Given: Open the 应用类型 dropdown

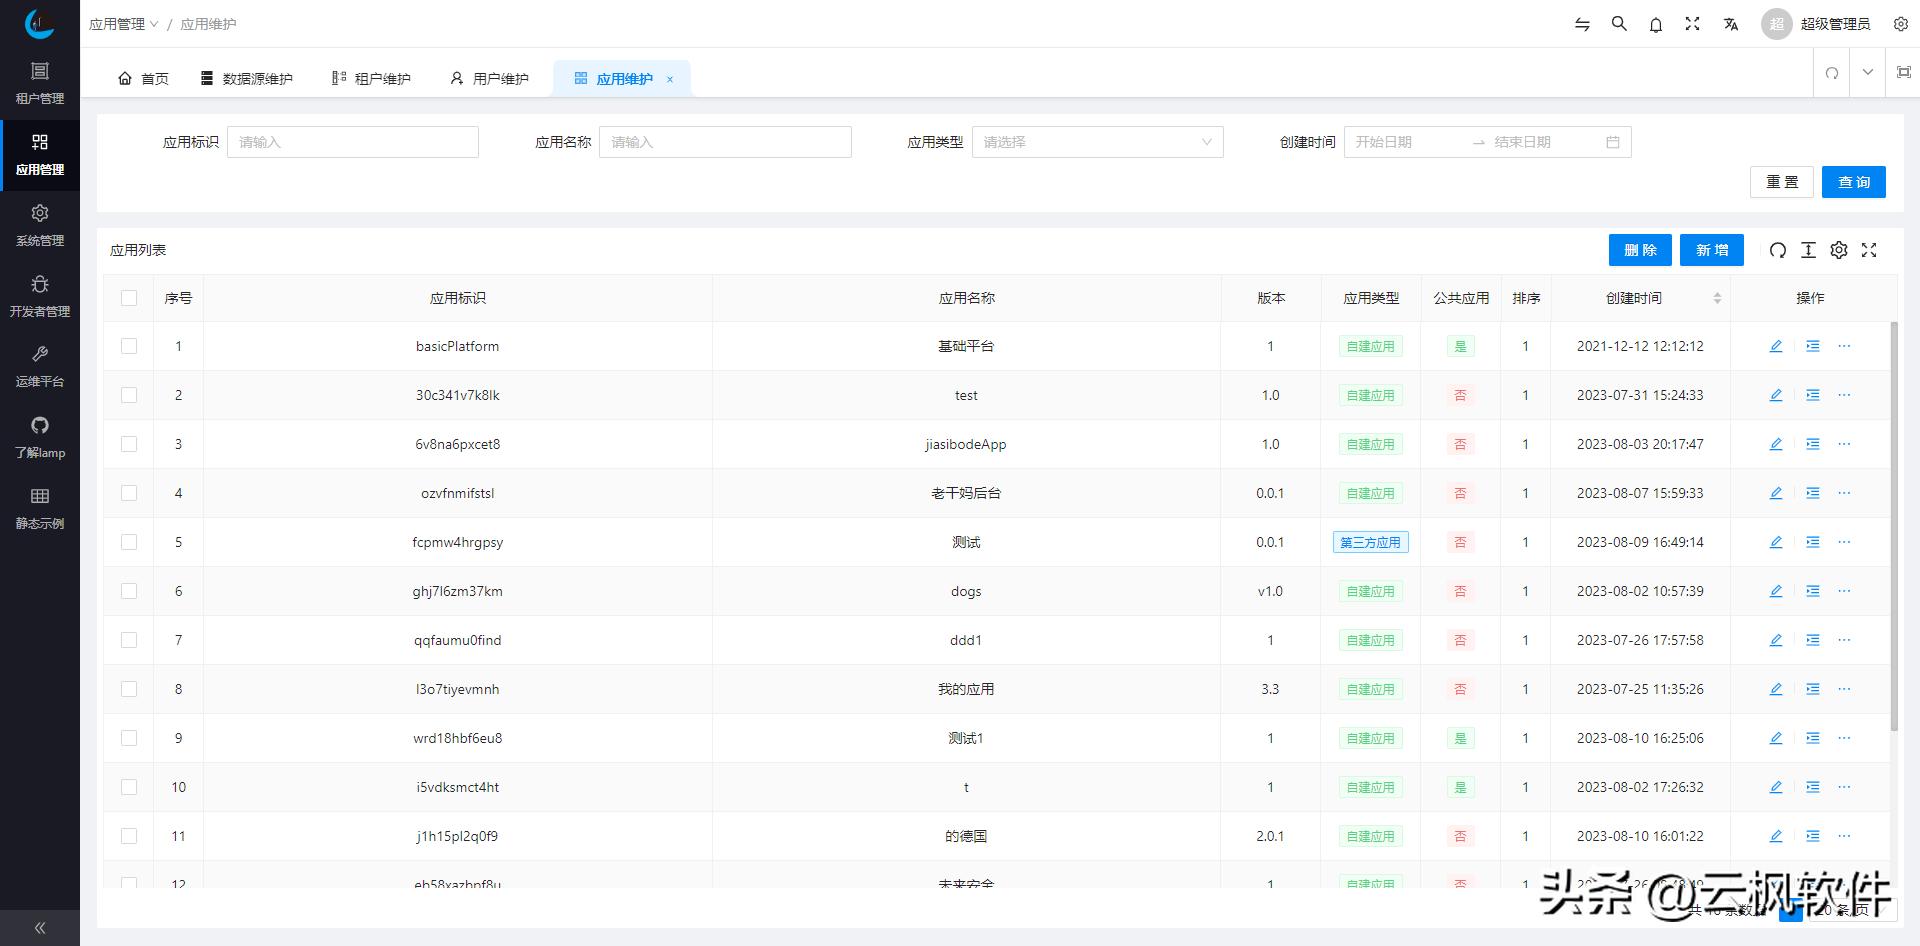Looking at the screenshot, I should [1097, 142].
